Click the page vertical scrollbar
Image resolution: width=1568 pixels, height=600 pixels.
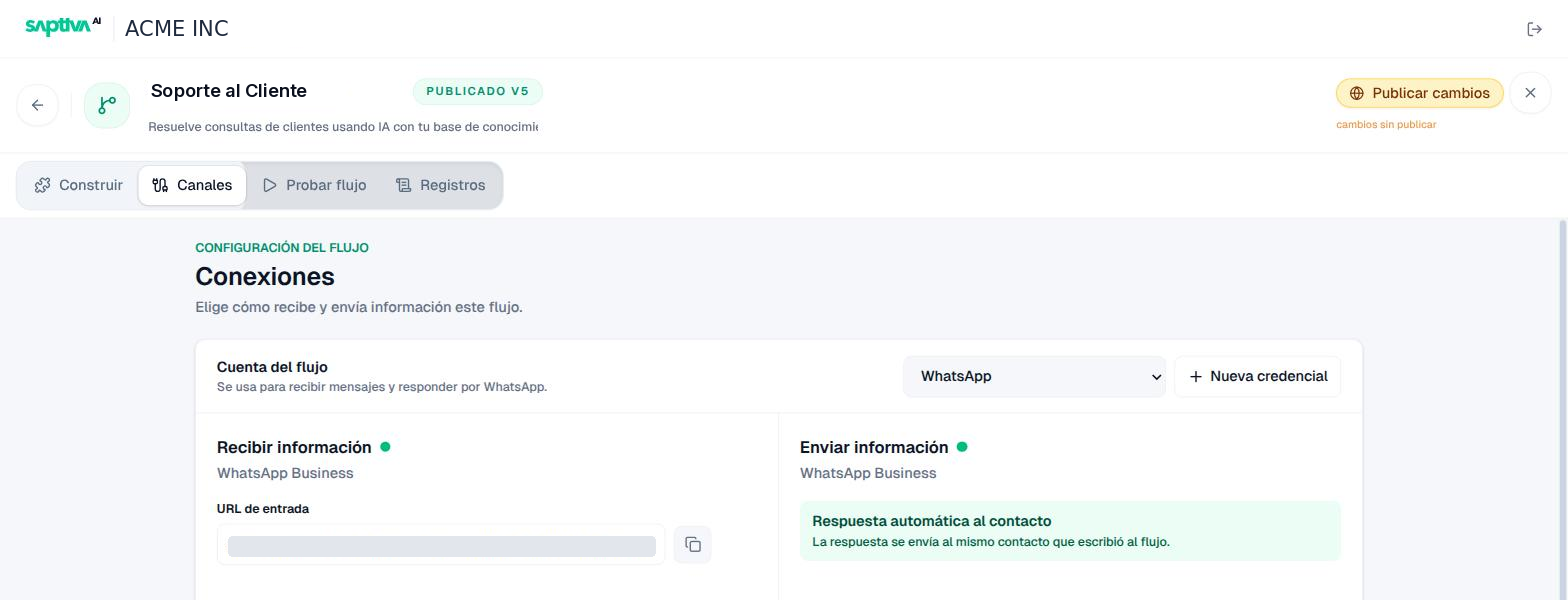point(1563,410)
